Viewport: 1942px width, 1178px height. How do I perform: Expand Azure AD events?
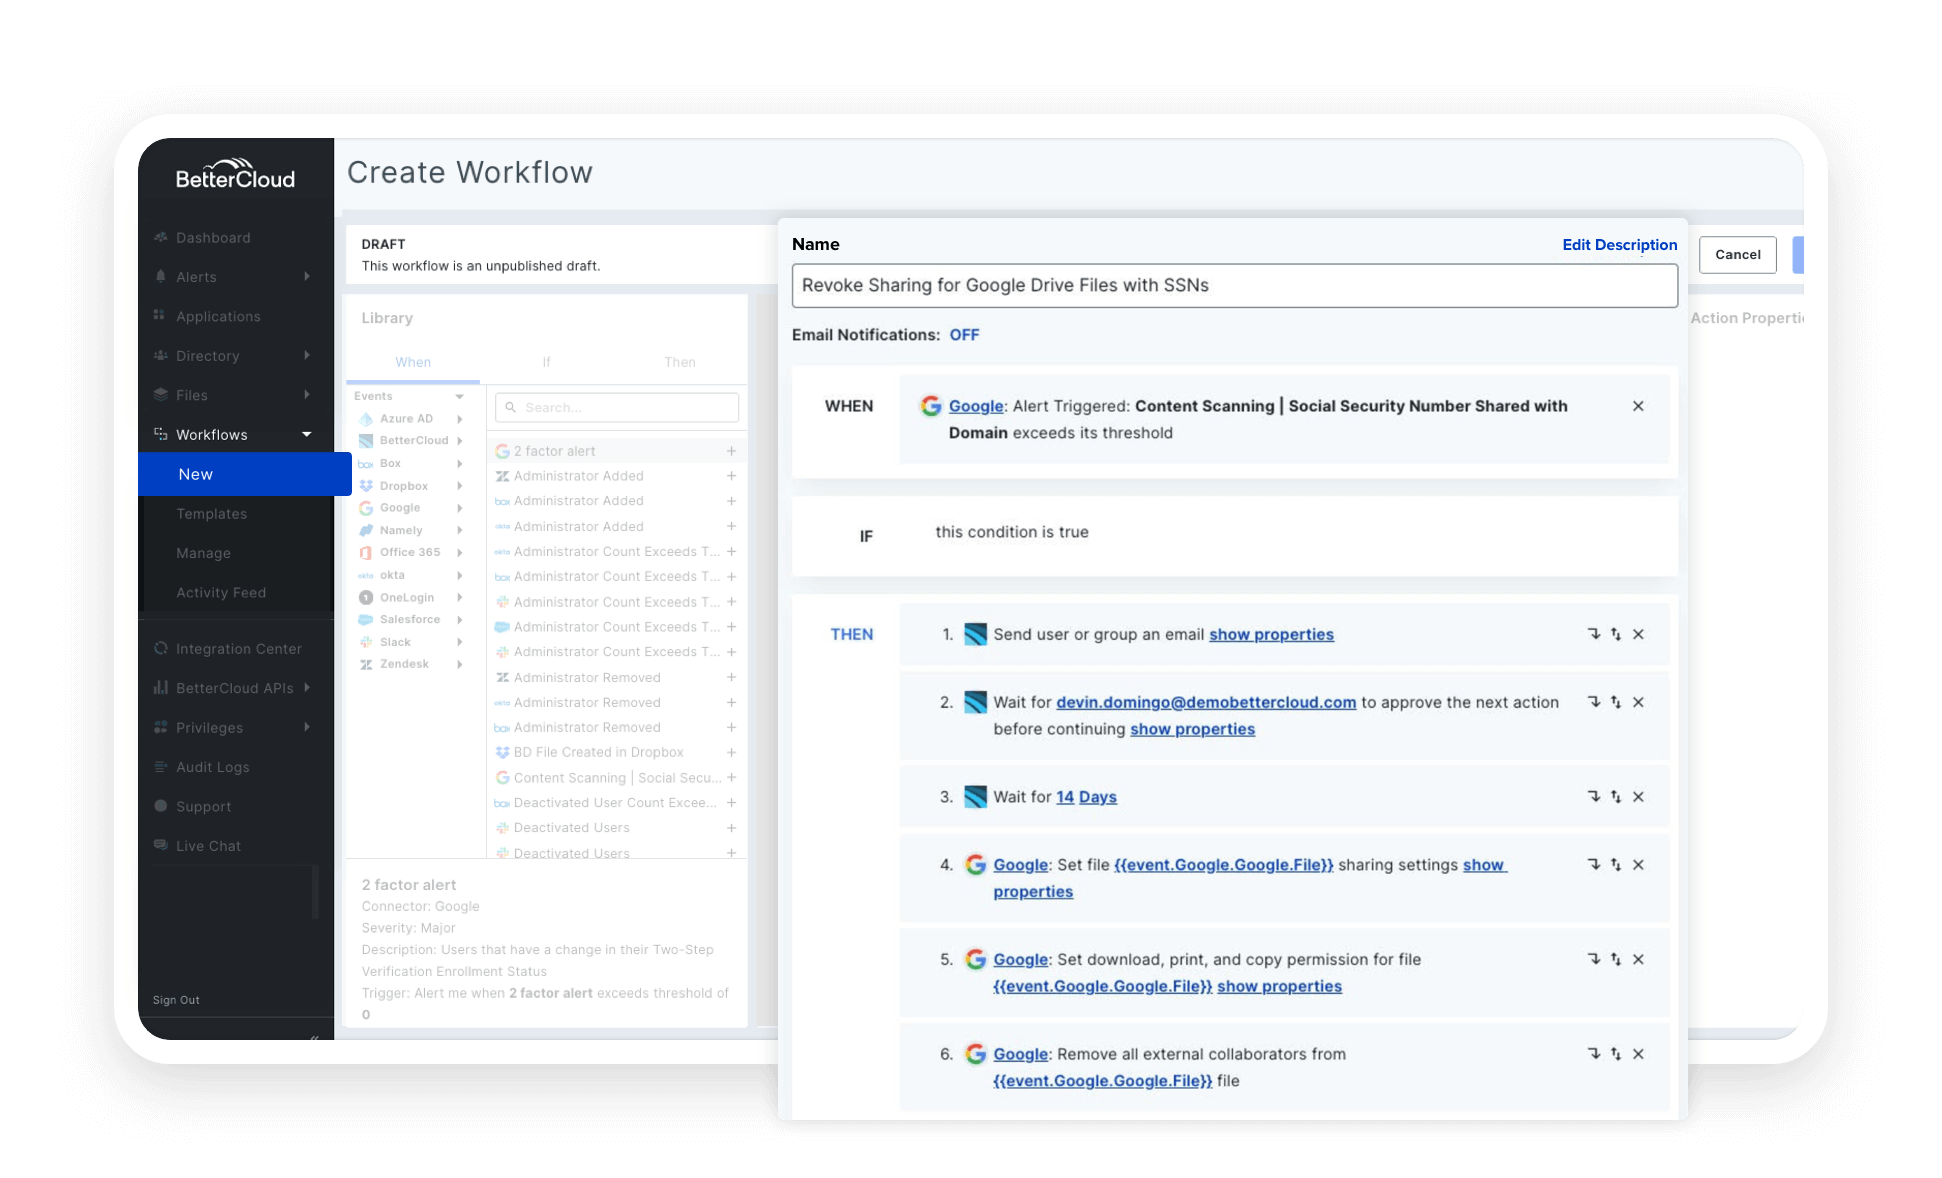click(x=459, y=419)
